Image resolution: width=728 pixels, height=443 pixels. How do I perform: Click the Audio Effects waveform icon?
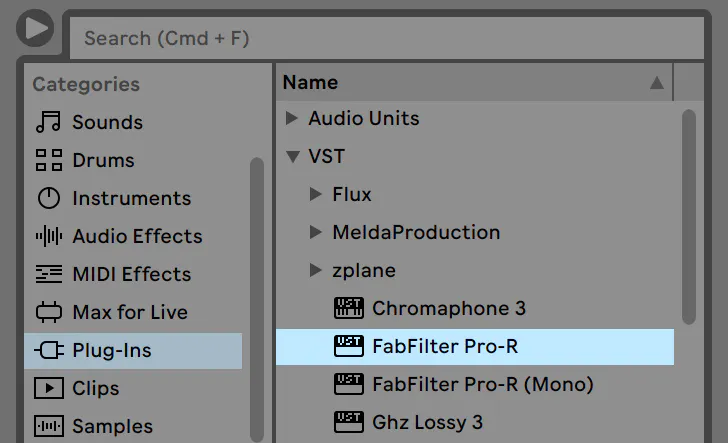[x=48, y=236]
